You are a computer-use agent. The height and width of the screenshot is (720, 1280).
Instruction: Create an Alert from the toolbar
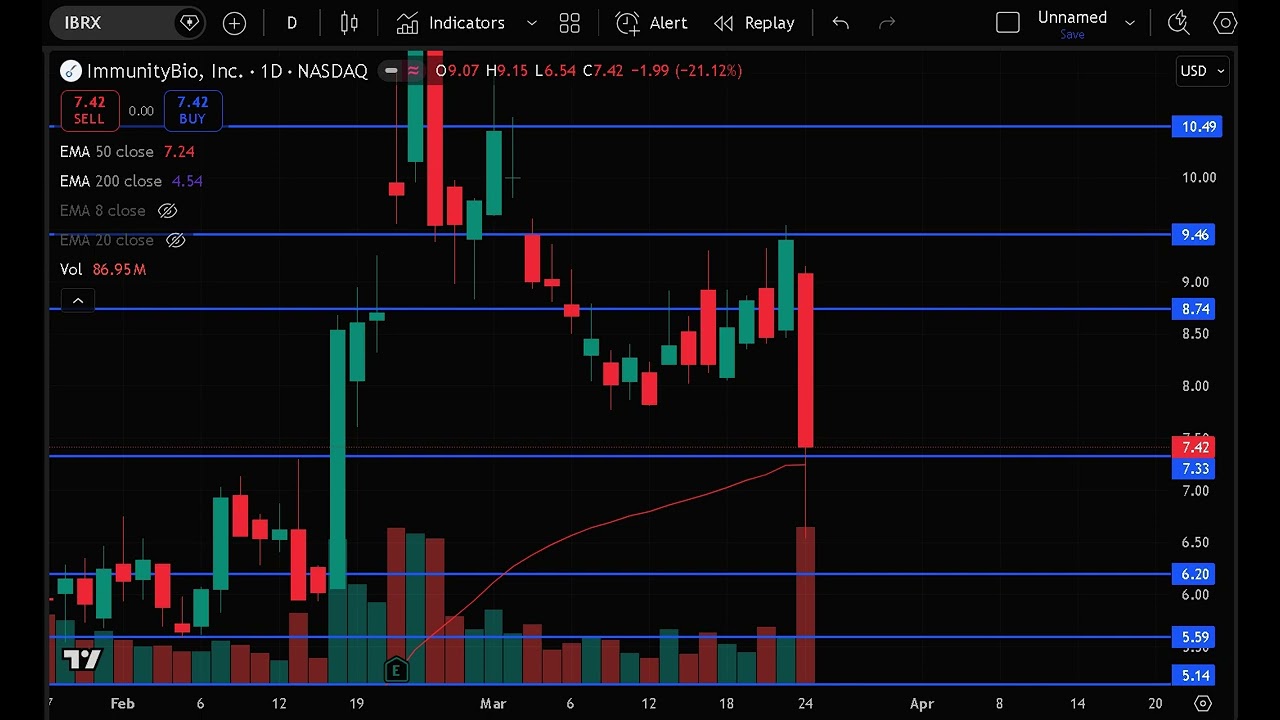click(x=652, y=23)
